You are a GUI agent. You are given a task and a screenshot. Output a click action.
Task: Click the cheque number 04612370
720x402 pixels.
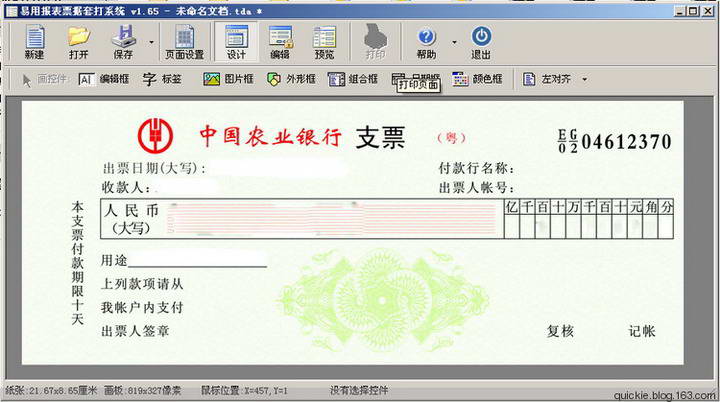[x=626, y=142]
